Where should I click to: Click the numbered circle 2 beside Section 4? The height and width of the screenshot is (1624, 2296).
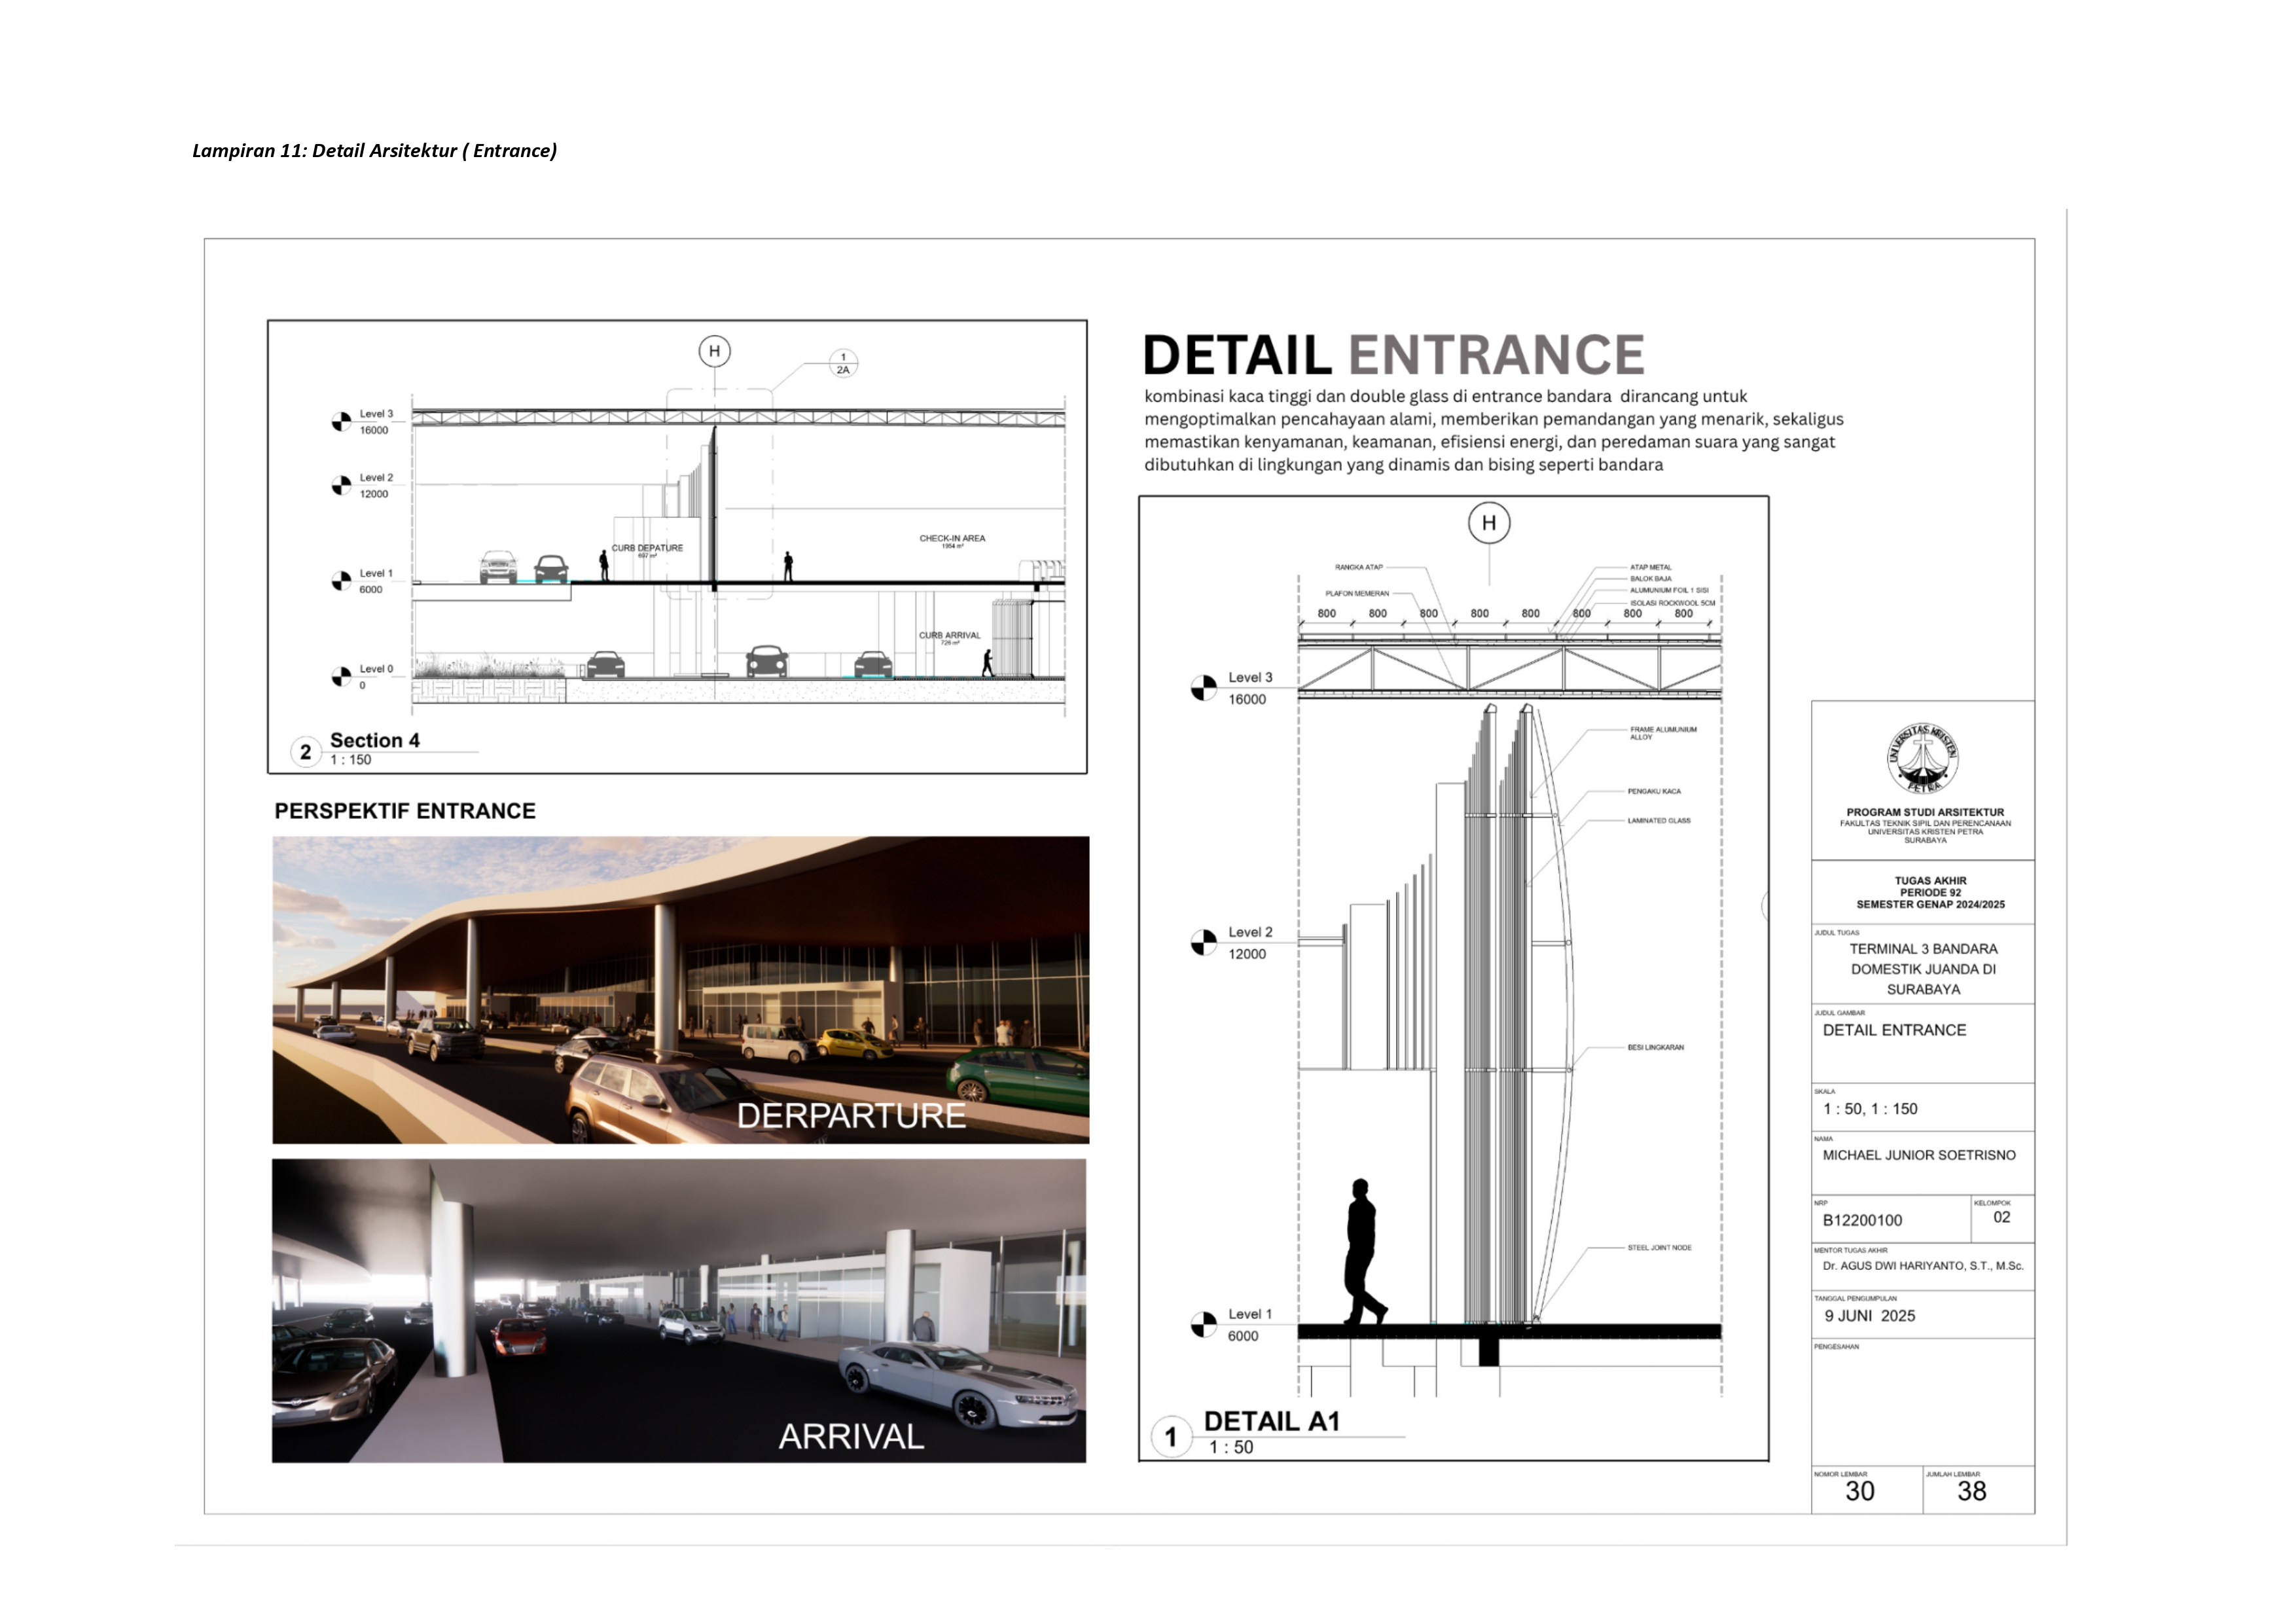305,751
